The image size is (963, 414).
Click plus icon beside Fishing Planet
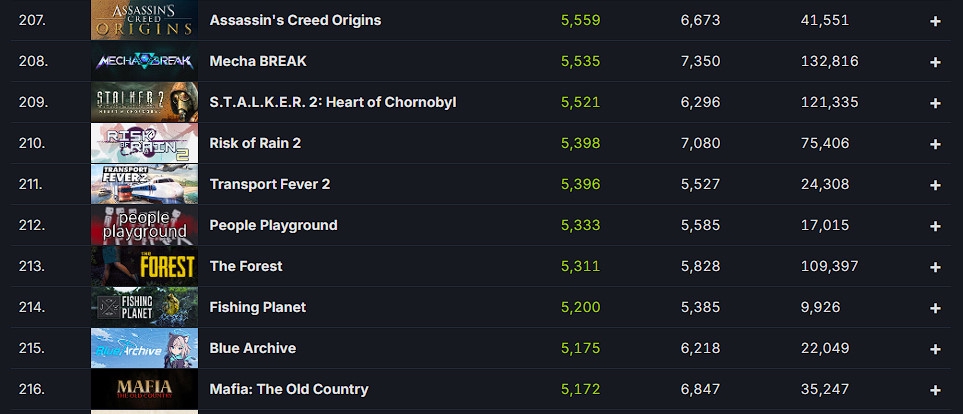(x=935, y=308)
